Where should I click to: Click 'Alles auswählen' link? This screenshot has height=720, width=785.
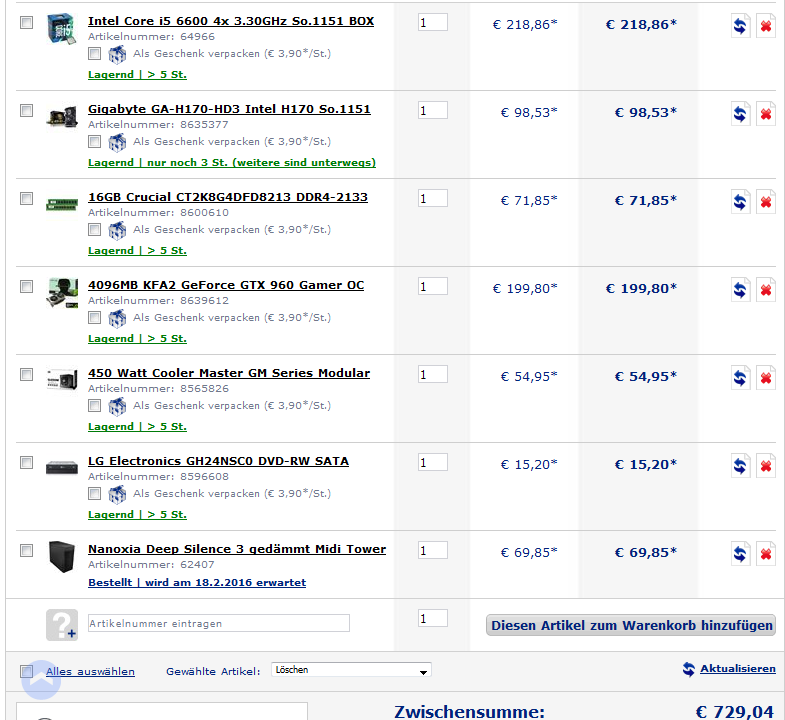[x=90, y=671]
